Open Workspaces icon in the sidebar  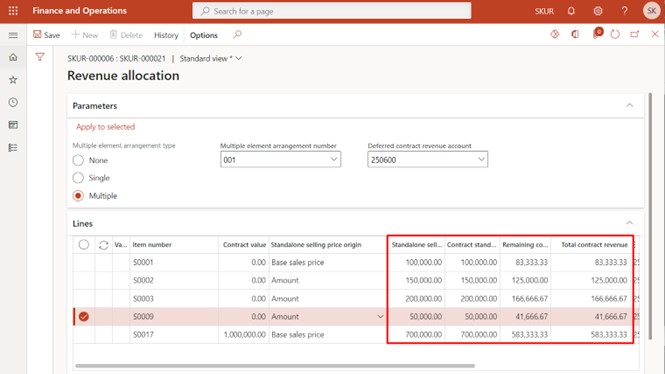pyautogui.click(x=13, y=125)
